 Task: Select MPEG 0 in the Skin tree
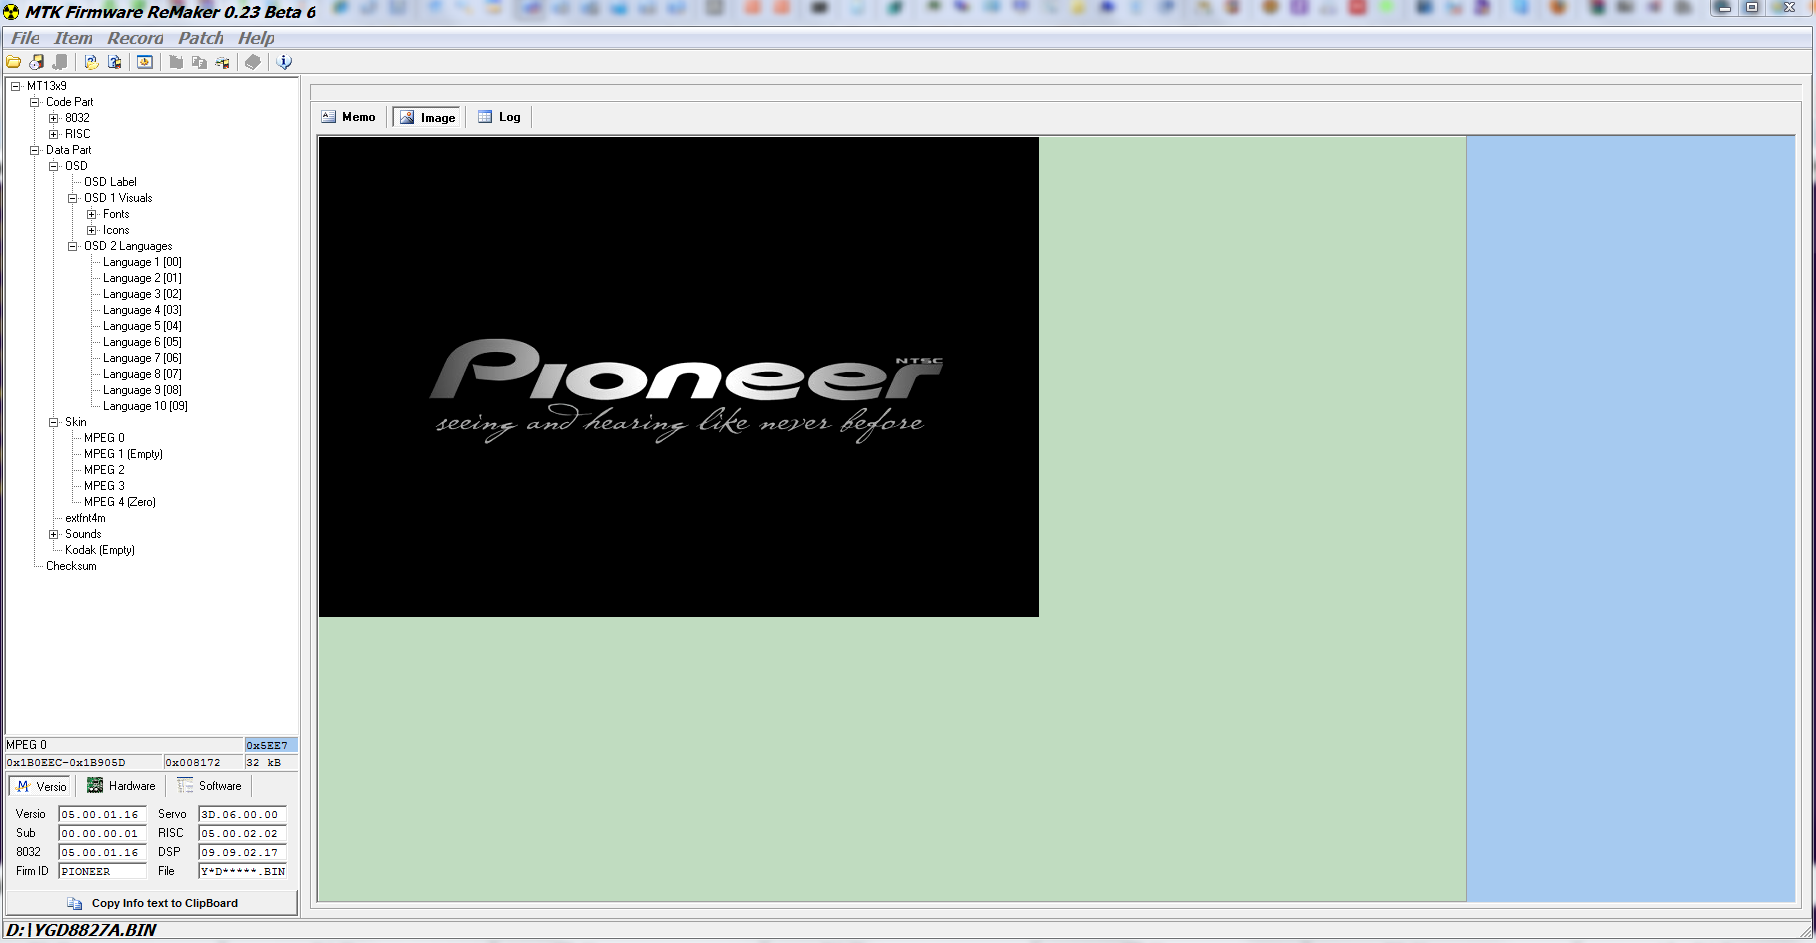104,438
